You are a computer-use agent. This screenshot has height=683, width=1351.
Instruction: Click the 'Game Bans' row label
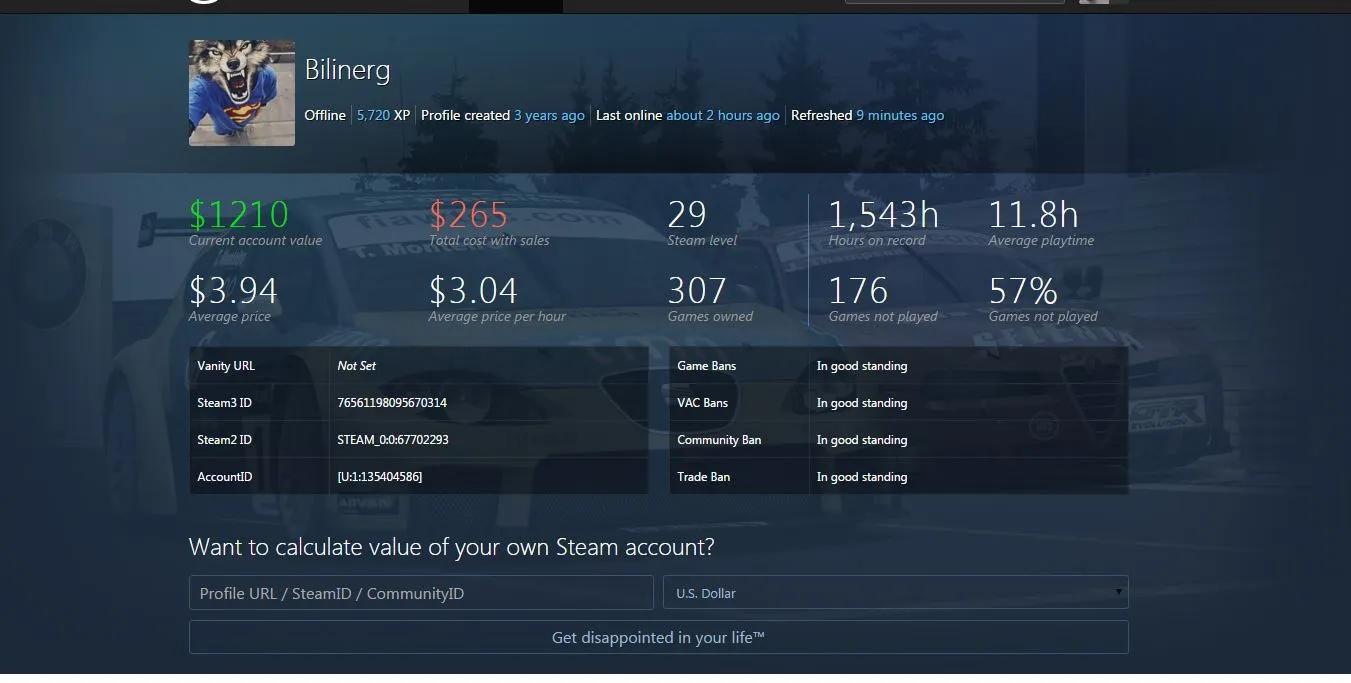[706, 366]
